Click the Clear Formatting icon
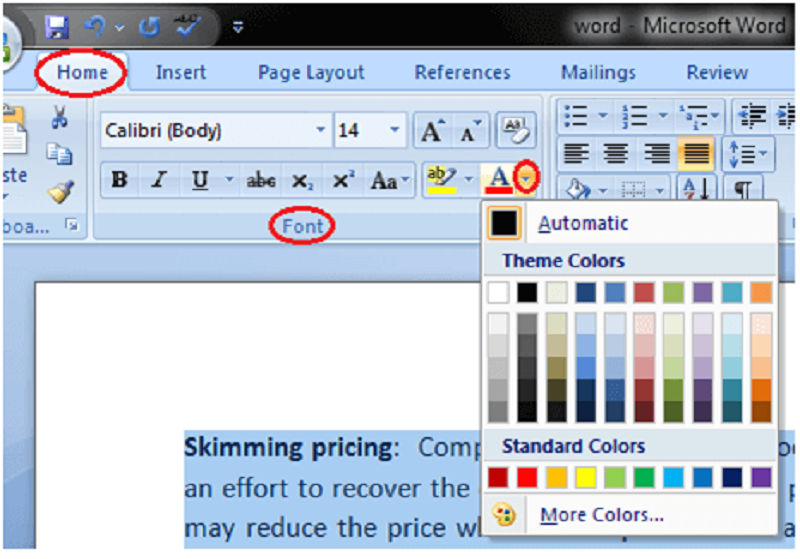This screenshot has height=559, width=800. click(x=515, y=131)
